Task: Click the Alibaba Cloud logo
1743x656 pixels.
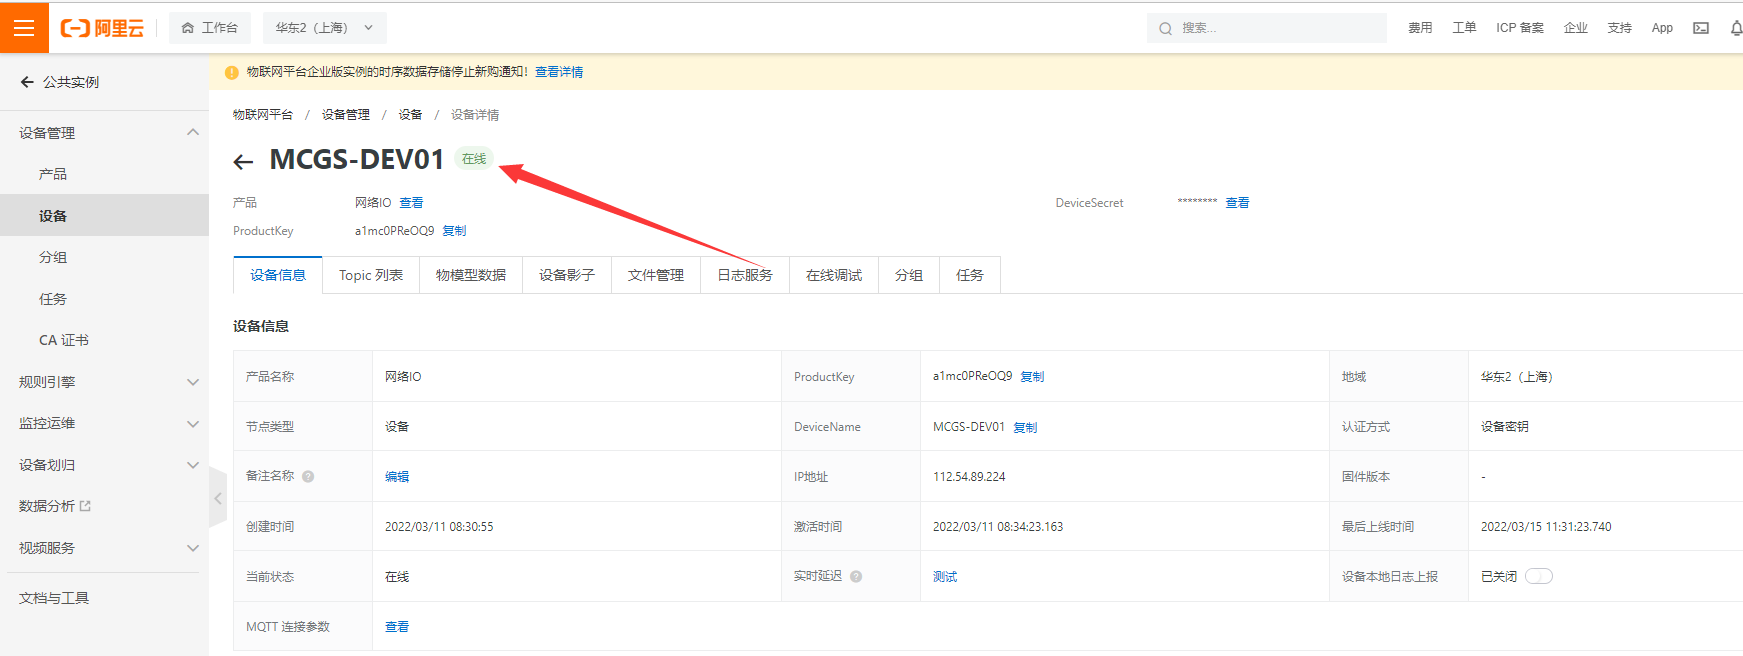Action: pyautogui.click(x=103, y=28)
